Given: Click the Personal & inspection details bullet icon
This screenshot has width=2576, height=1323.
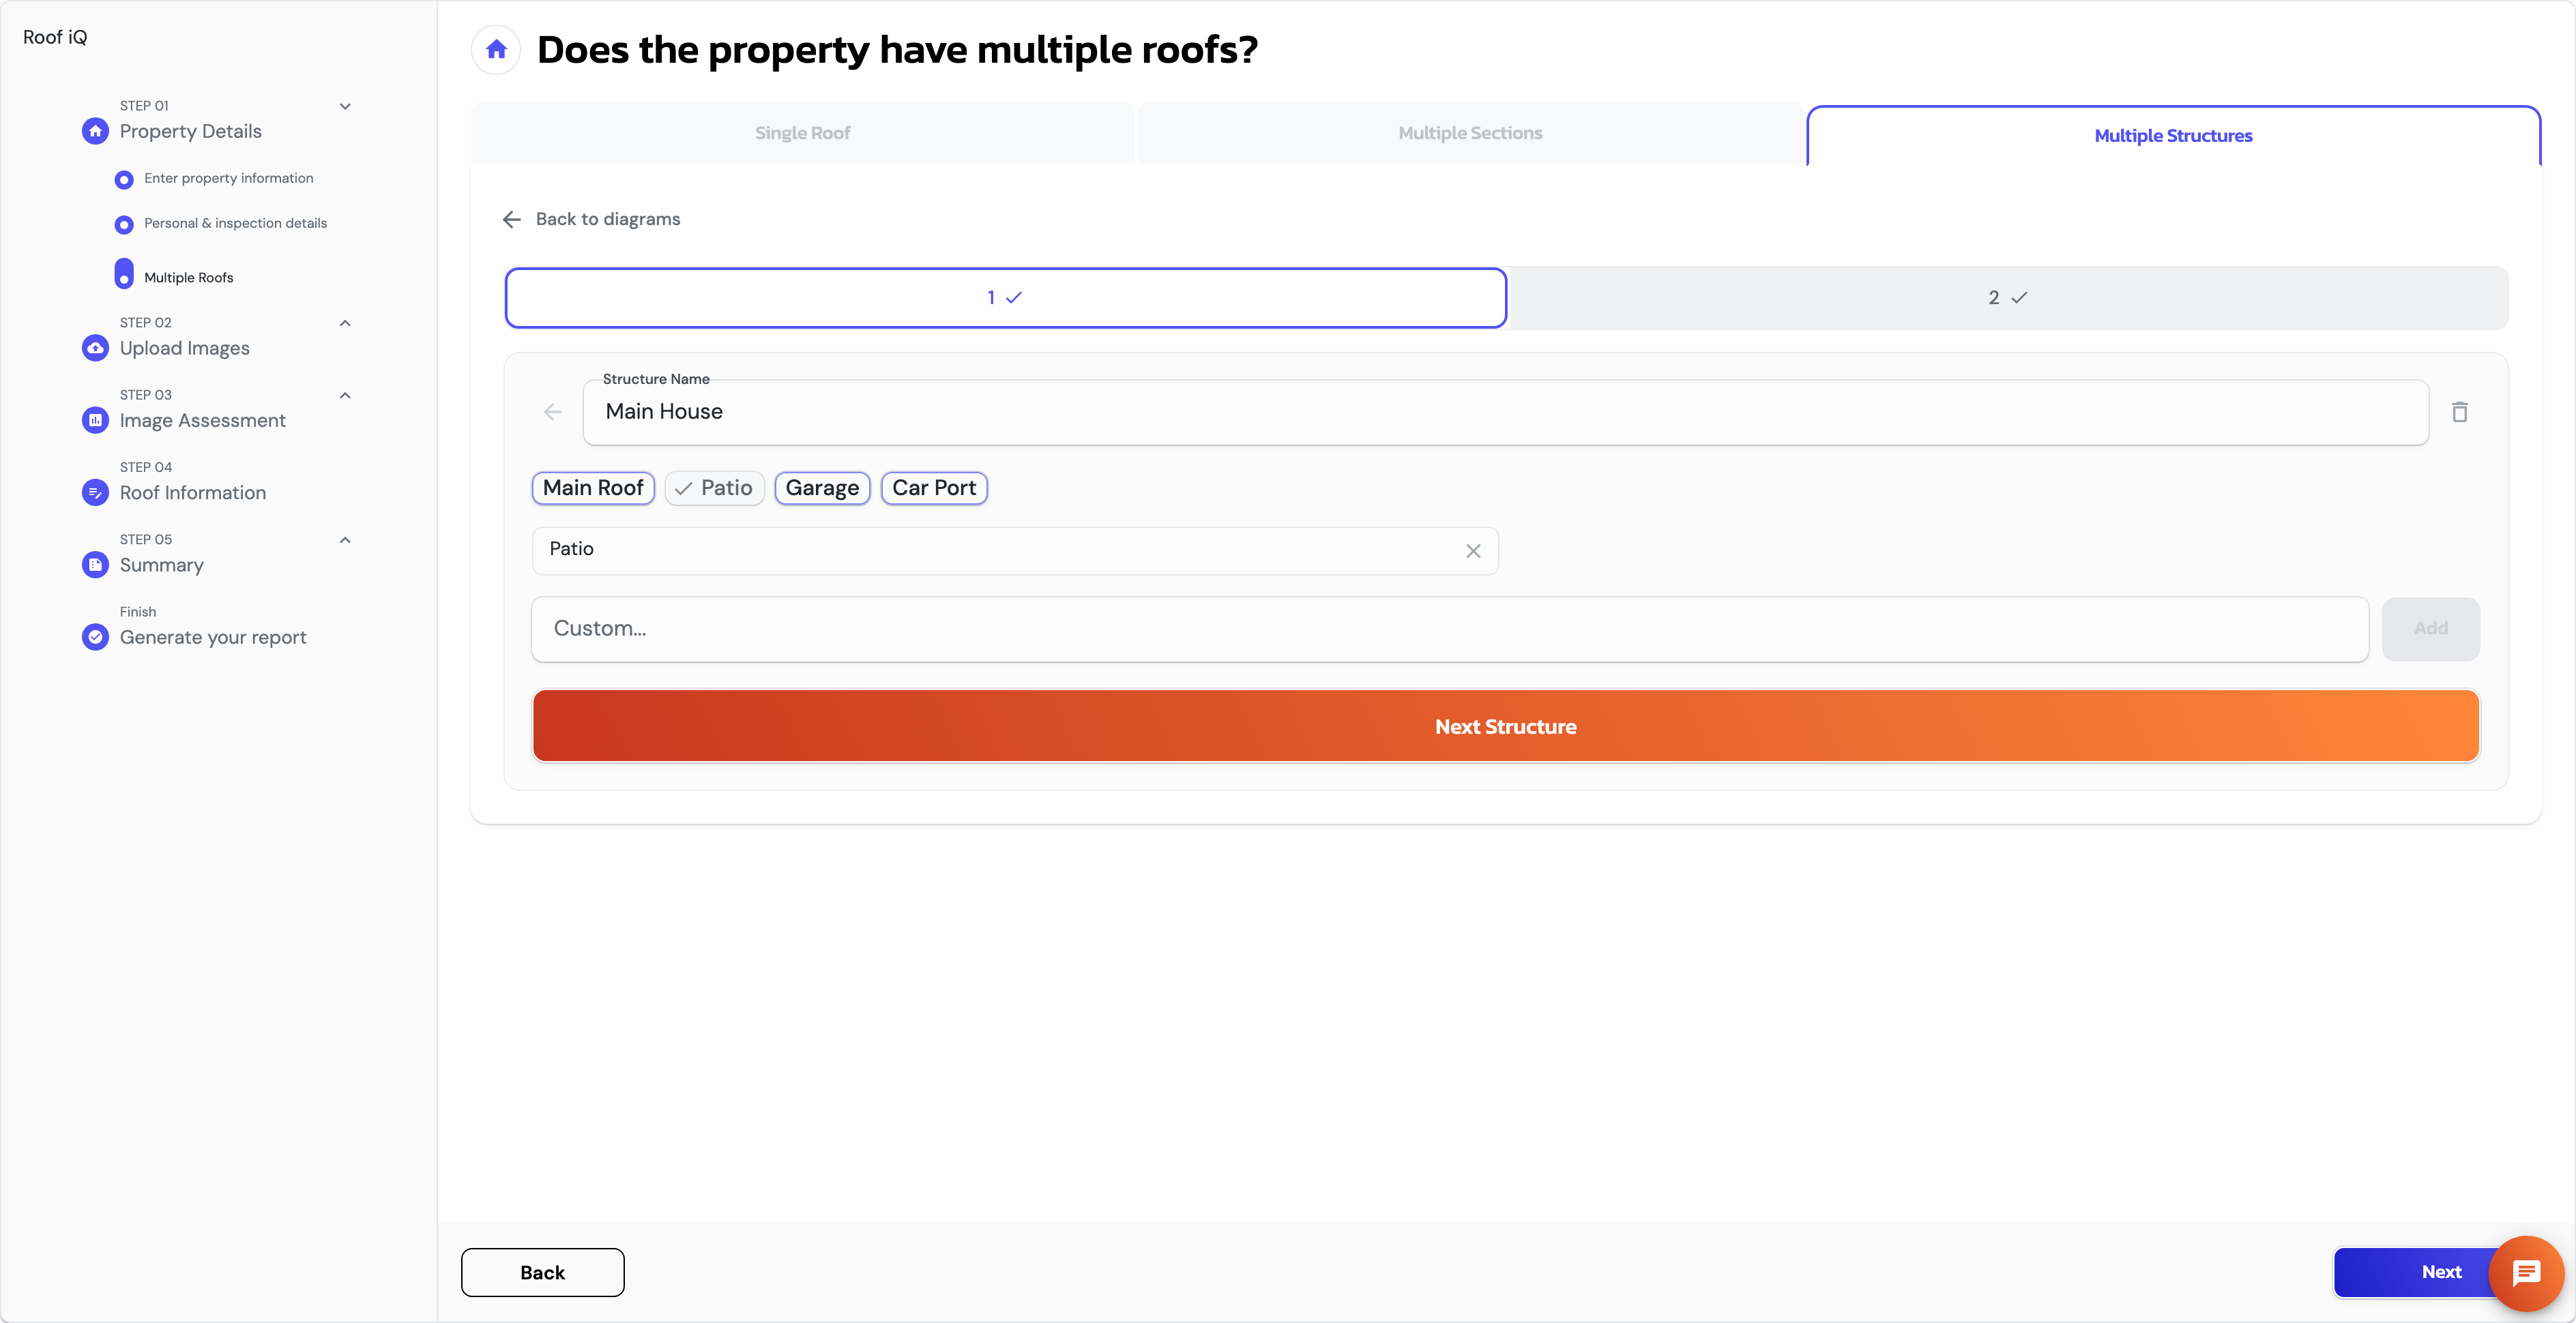Looking at the screenshot, I should (x=124, y=224).
